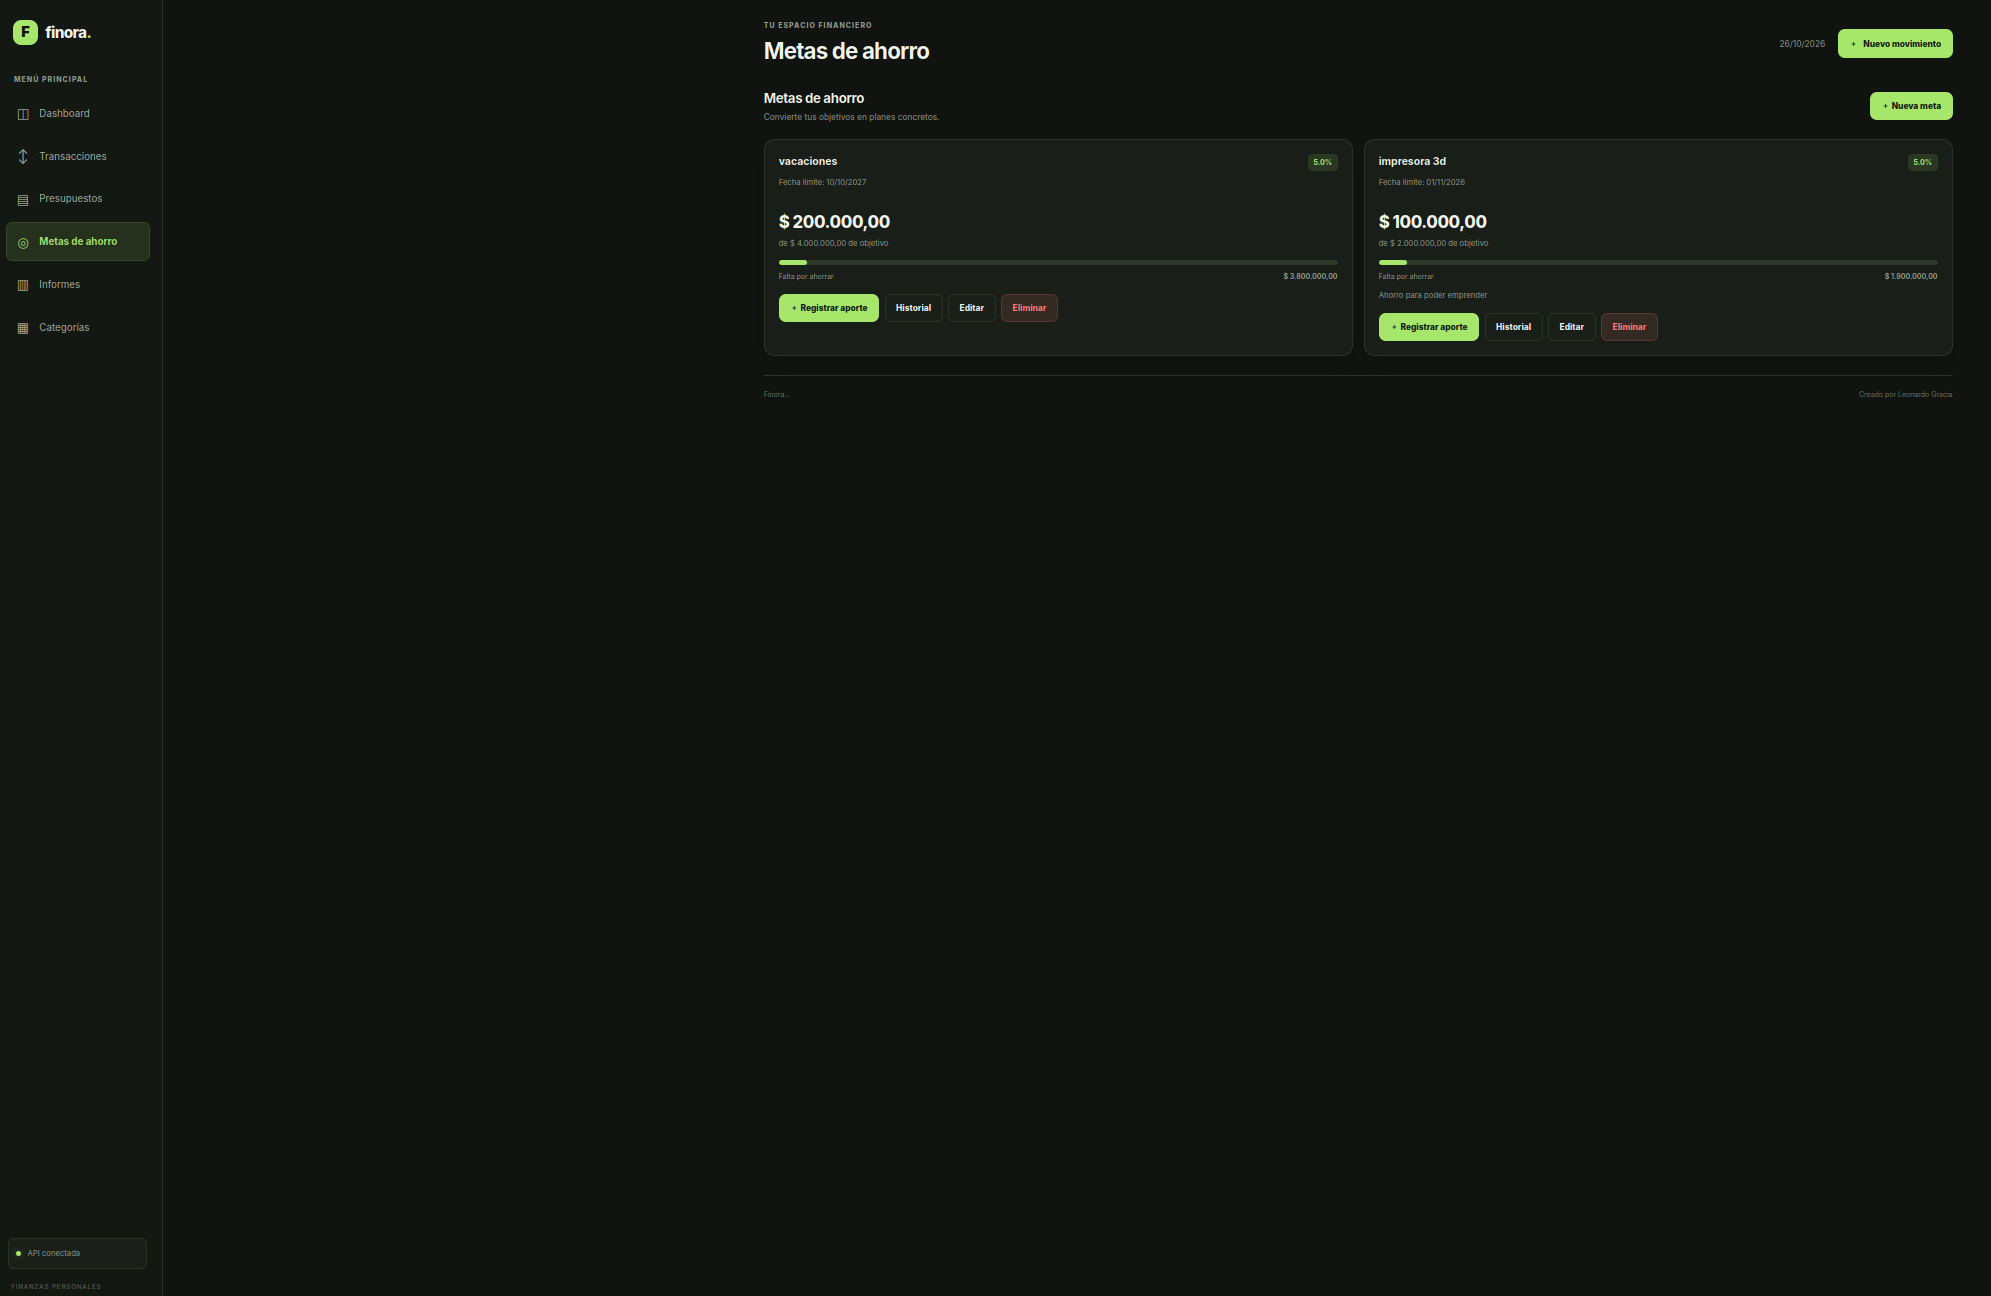Edit the impresora 3d goal
The width and height of the screenshot is (1991, 1296).
coord(1571,327)
